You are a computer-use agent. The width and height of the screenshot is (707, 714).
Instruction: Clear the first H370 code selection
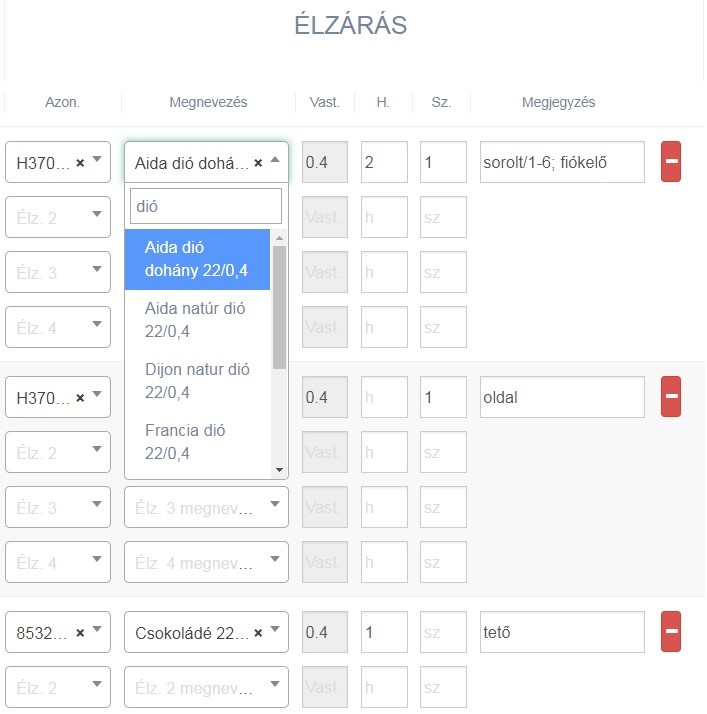point(80,163)
